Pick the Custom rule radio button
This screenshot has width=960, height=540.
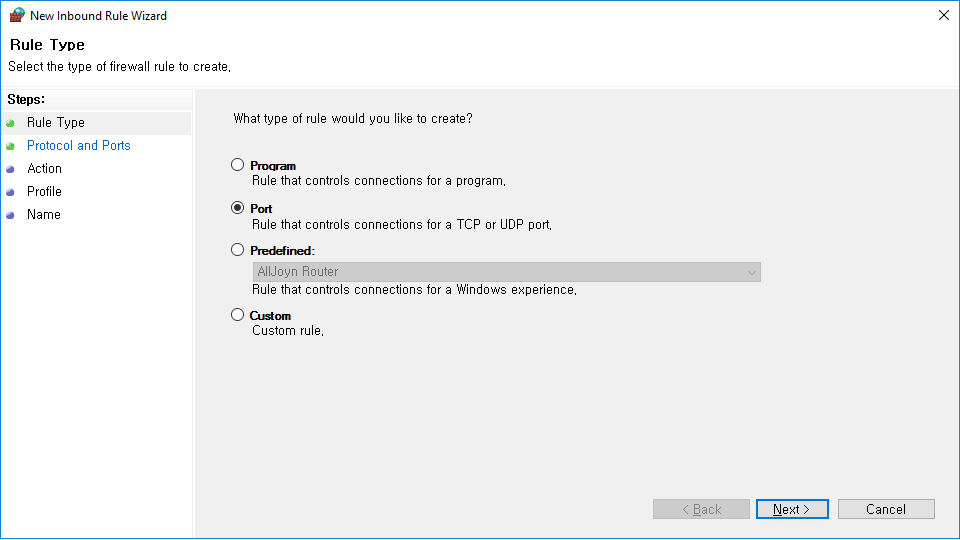237,315
